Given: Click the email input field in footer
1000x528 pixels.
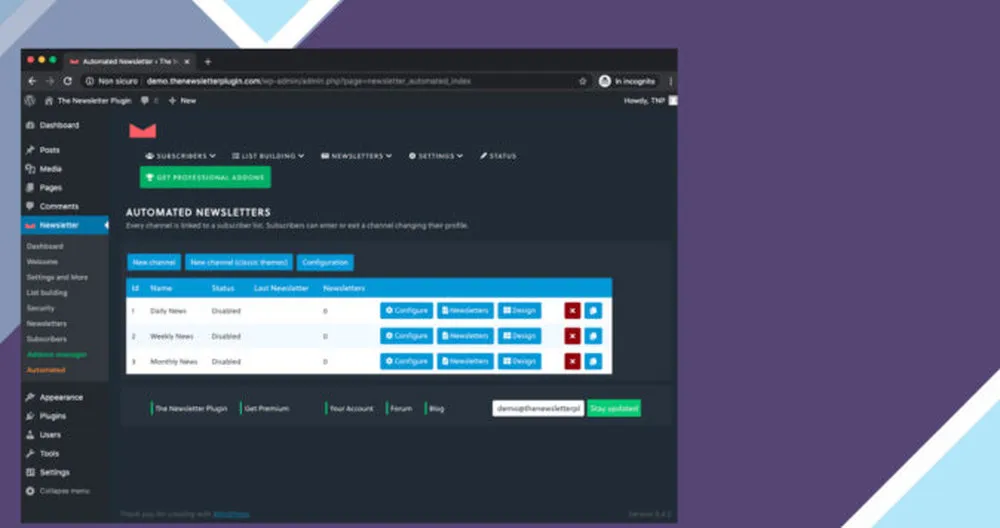Looking at the screenshot, I should pyautogui.click(x=537, y=409).
